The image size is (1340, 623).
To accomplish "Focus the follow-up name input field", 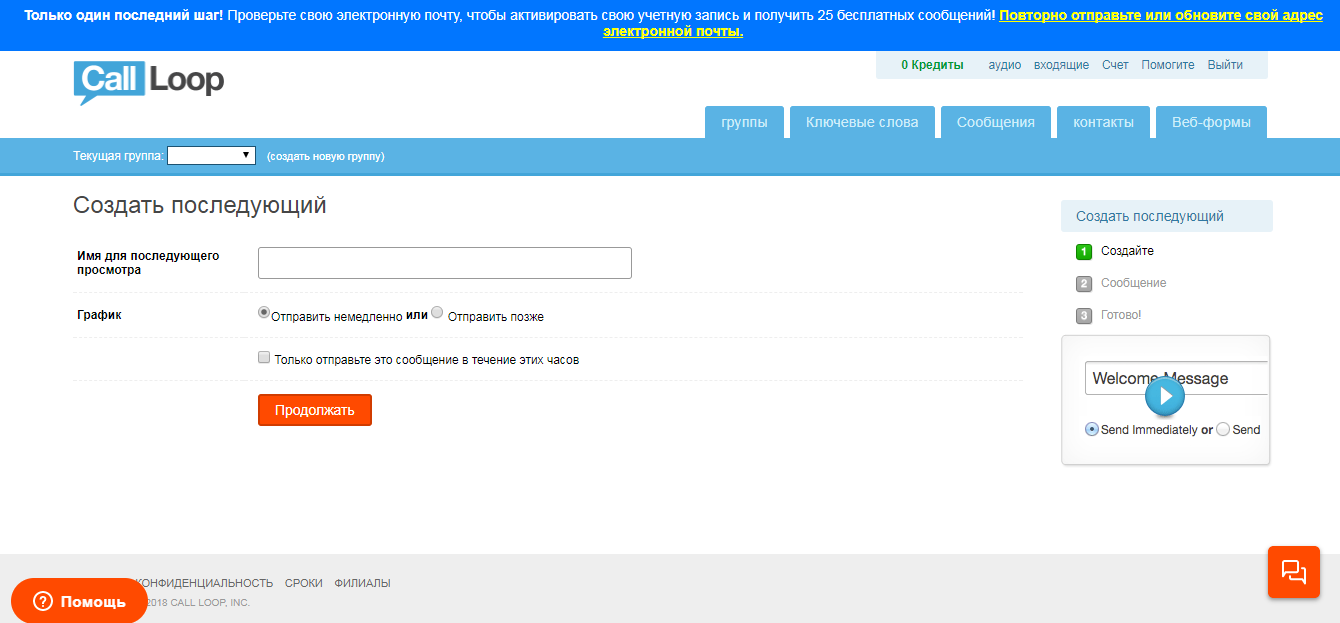I will point(445,263).
